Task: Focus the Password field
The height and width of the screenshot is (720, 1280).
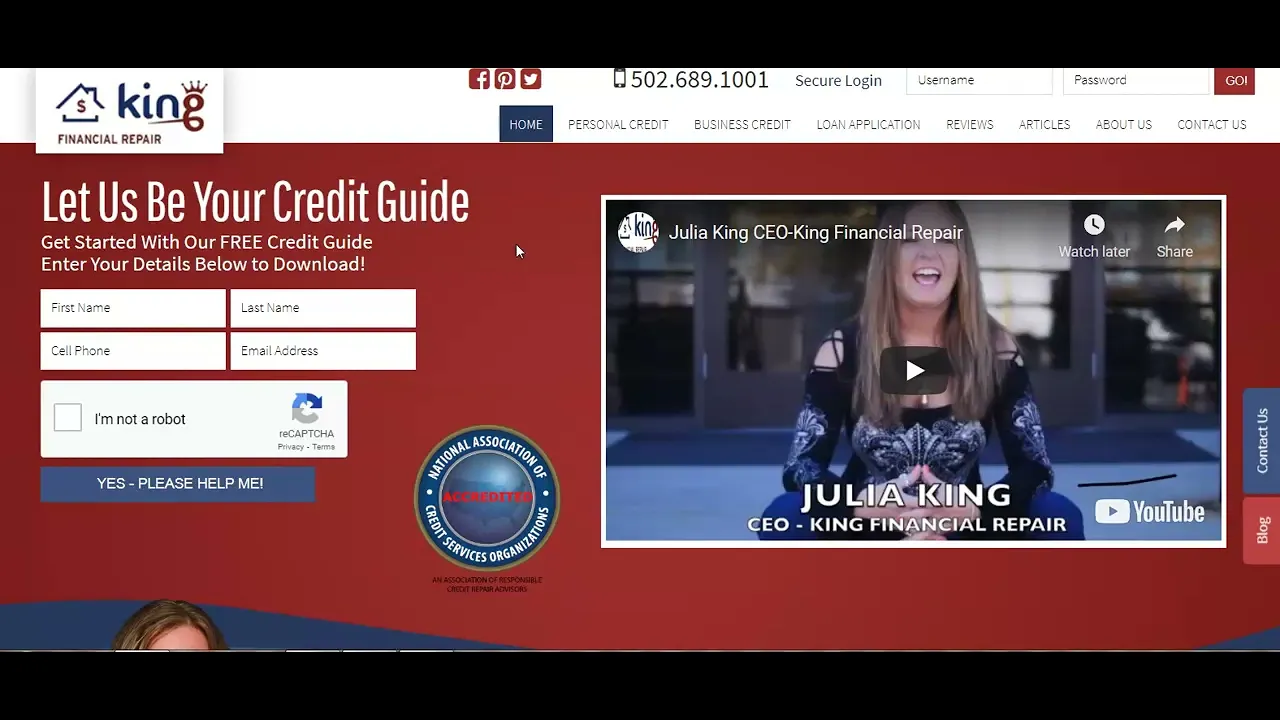Action: click(x=1136, y=80)
